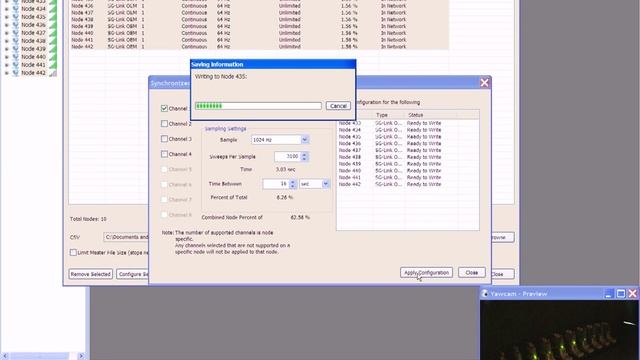Viewport: 640px width, 360px height.
Task: Click the grayed Channel 6 checkbox
Action: [x=164, y=184]
